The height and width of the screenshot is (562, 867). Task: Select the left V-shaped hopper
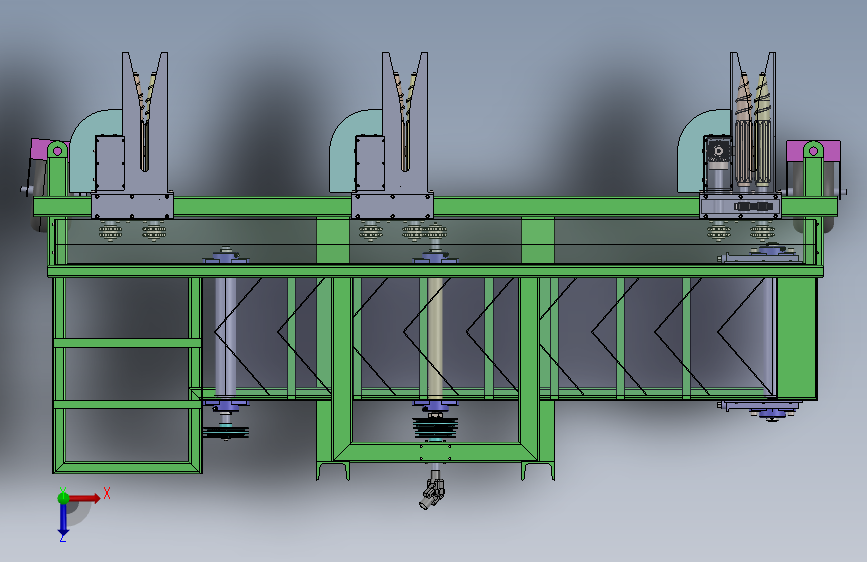click(x=145, y=123)
